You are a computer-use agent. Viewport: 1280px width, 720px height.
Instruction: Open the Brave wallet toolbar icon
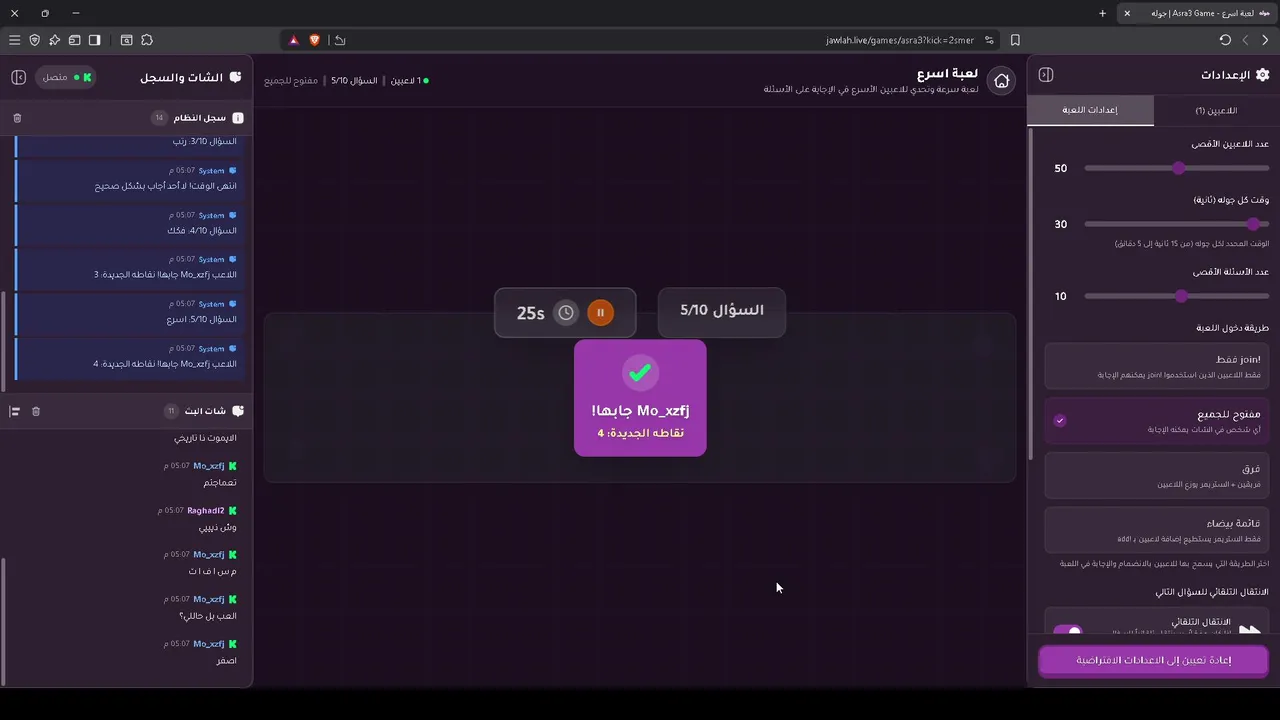tap(74, 40)
